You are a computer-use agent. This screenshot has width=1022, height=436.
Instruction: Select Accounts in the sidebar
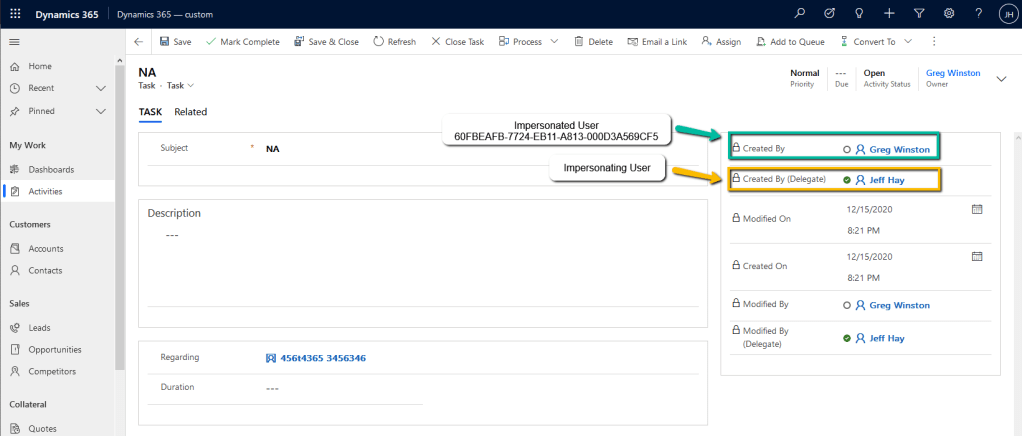45,248
